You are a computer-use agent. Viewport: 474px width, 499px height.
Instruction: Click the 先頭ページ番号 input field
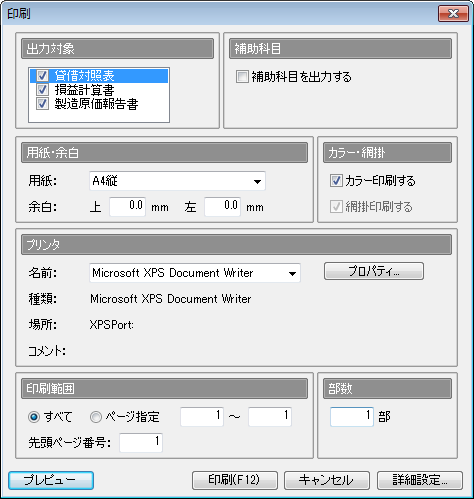[141, 443]
